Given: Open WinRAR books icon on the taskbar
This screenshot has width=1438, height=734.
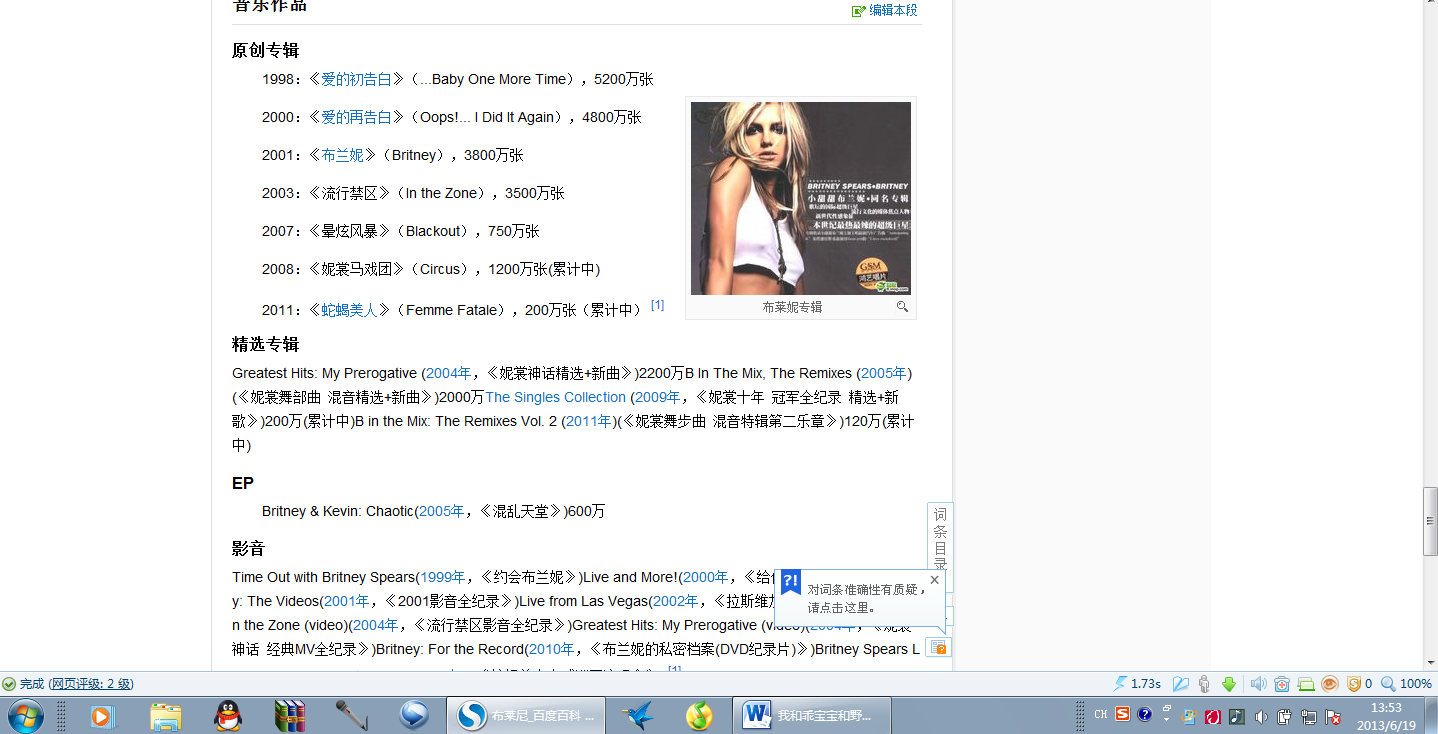Looking at the screenshot, I should click(x=290, y=716).
